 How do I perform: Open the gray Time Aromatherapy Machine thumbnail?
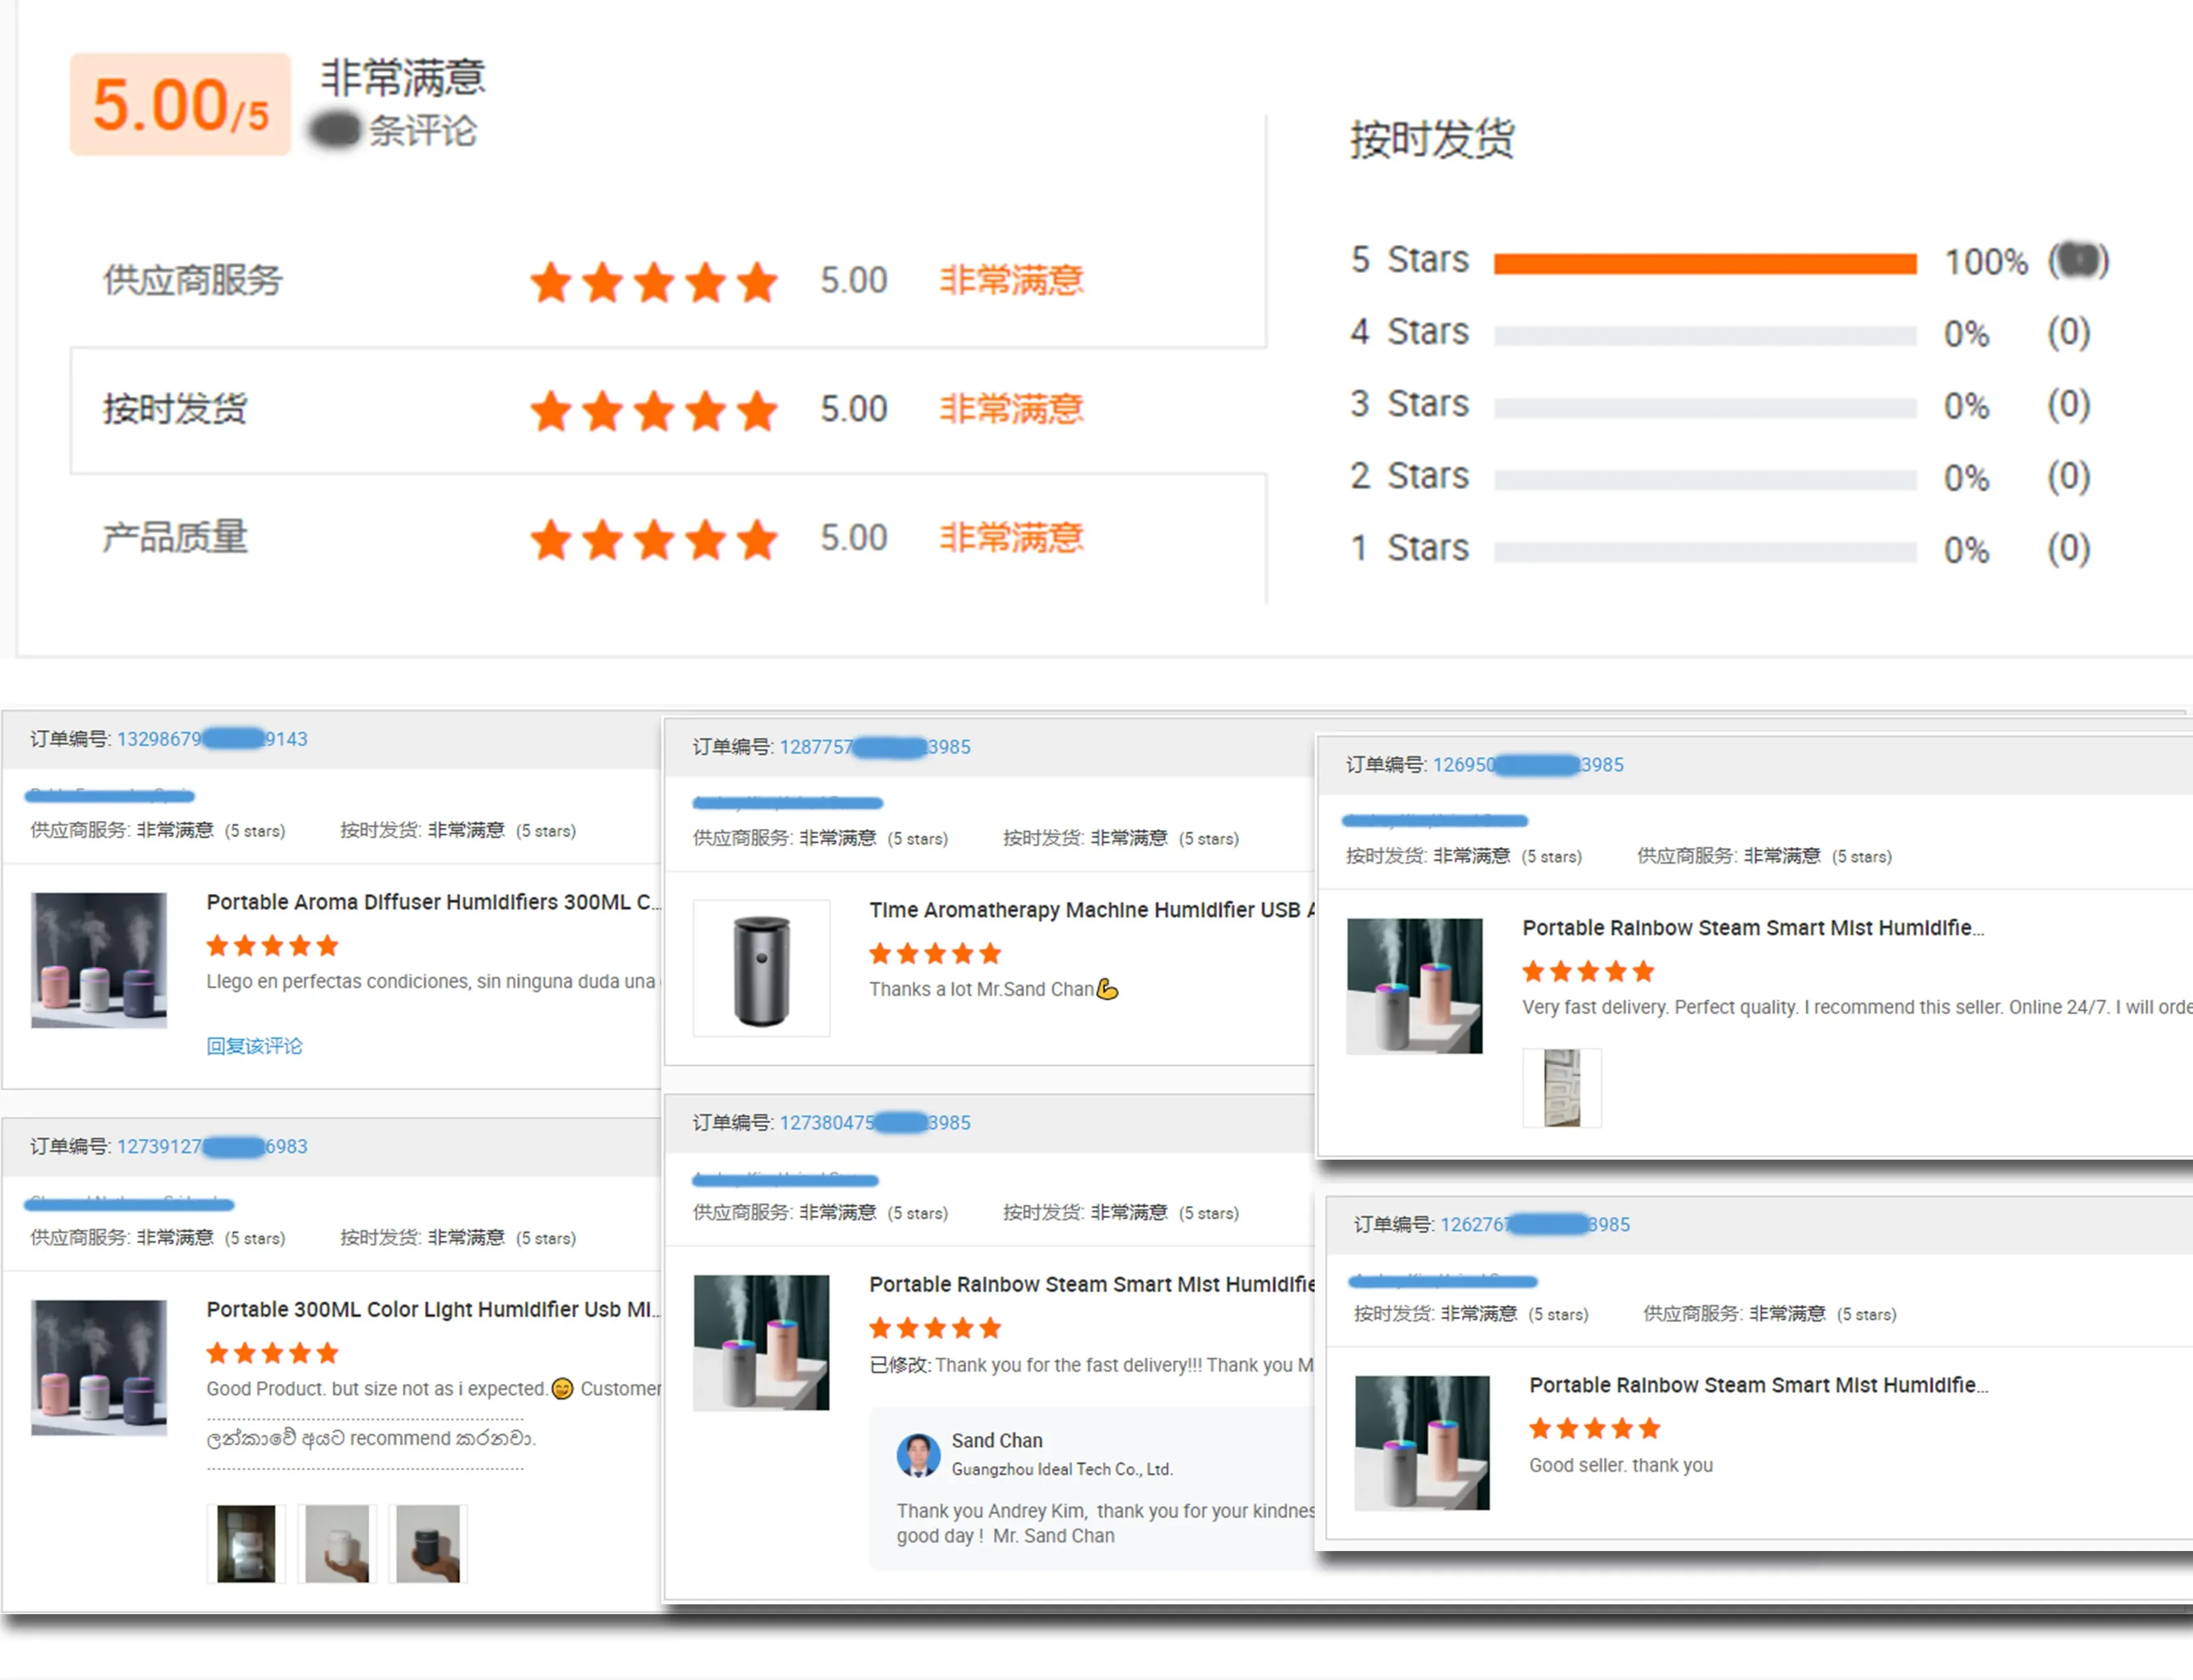[x=761, y=968]
